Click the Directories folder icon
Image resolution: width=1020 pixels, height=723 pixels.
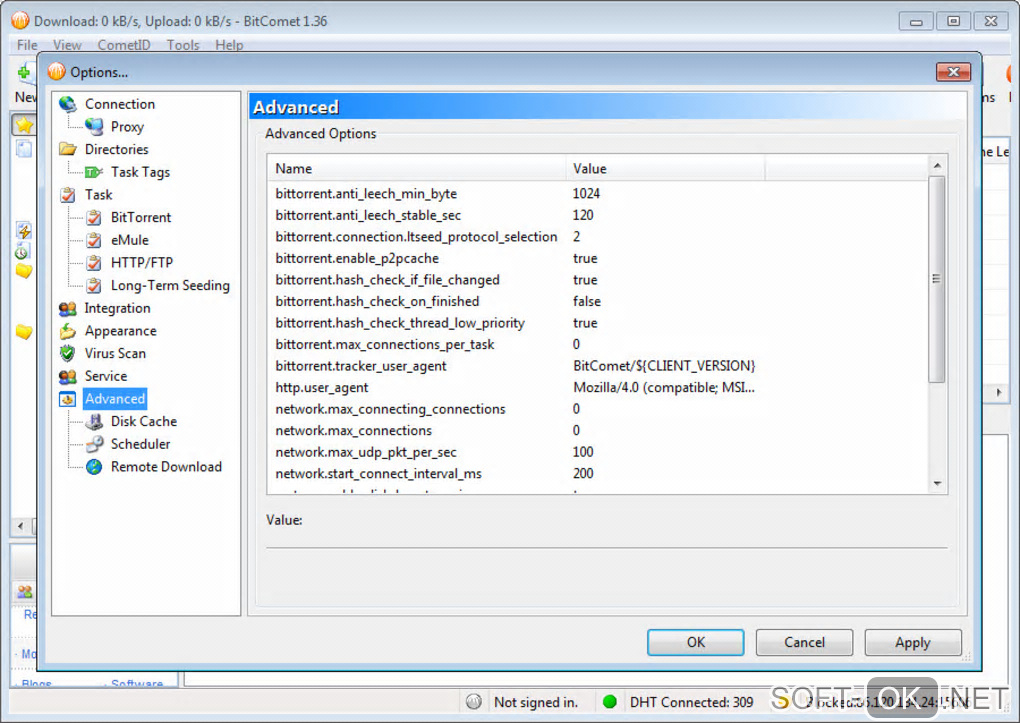point(68,149)
